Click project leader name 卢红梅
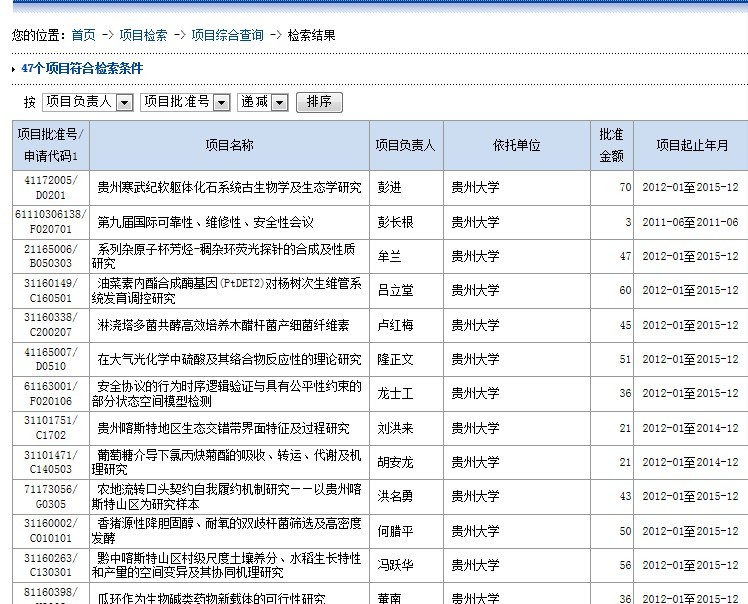 click(395, 325)
